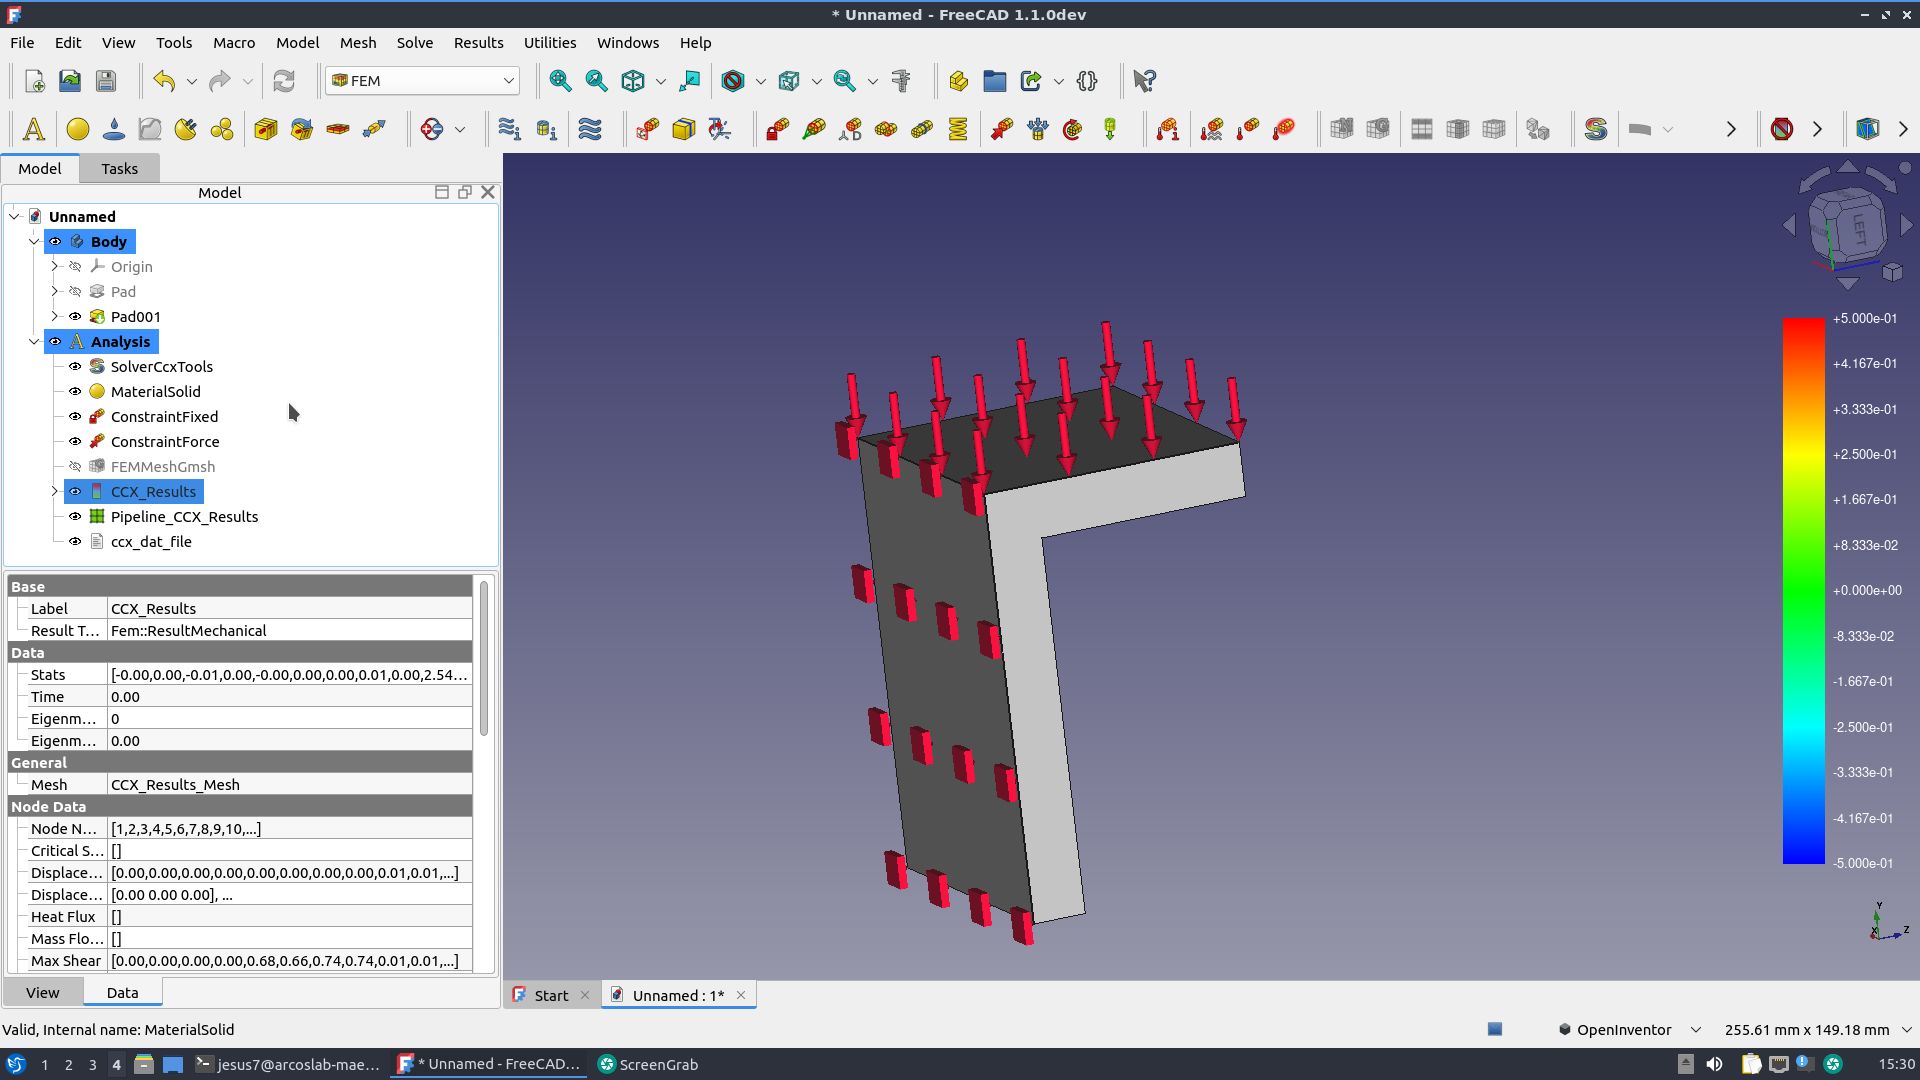This screenshot has width=1920, height=1080.
Task: Click the reinforced material icon
Action: pos(186,129)
